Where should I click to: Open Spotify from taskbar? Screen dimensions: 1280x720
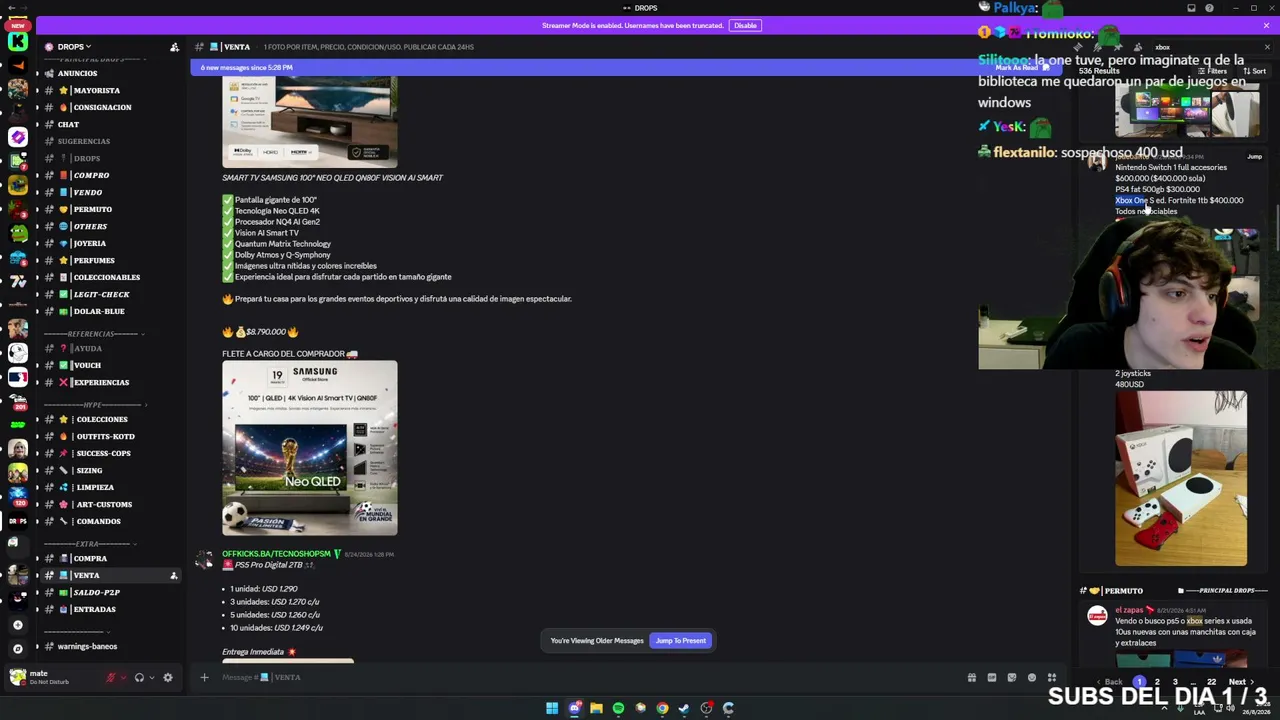(618, 708)
